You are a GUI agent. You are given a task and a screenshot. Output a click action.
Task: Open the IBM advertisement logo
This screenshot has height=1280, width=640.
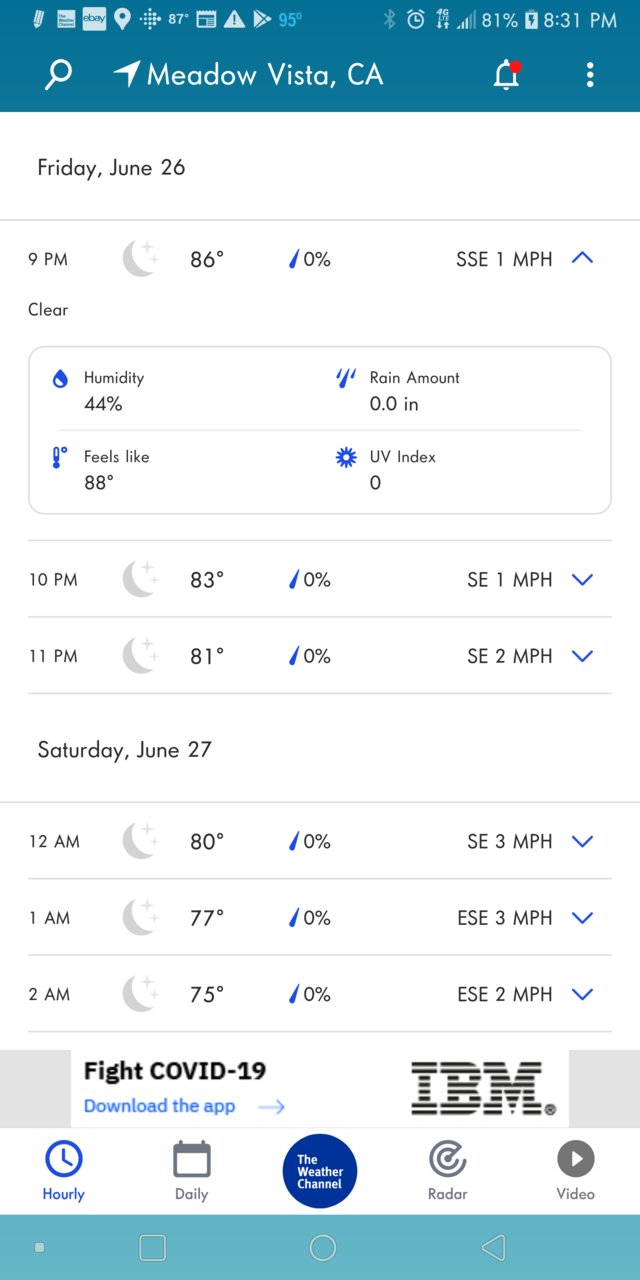click(484, 1088)
